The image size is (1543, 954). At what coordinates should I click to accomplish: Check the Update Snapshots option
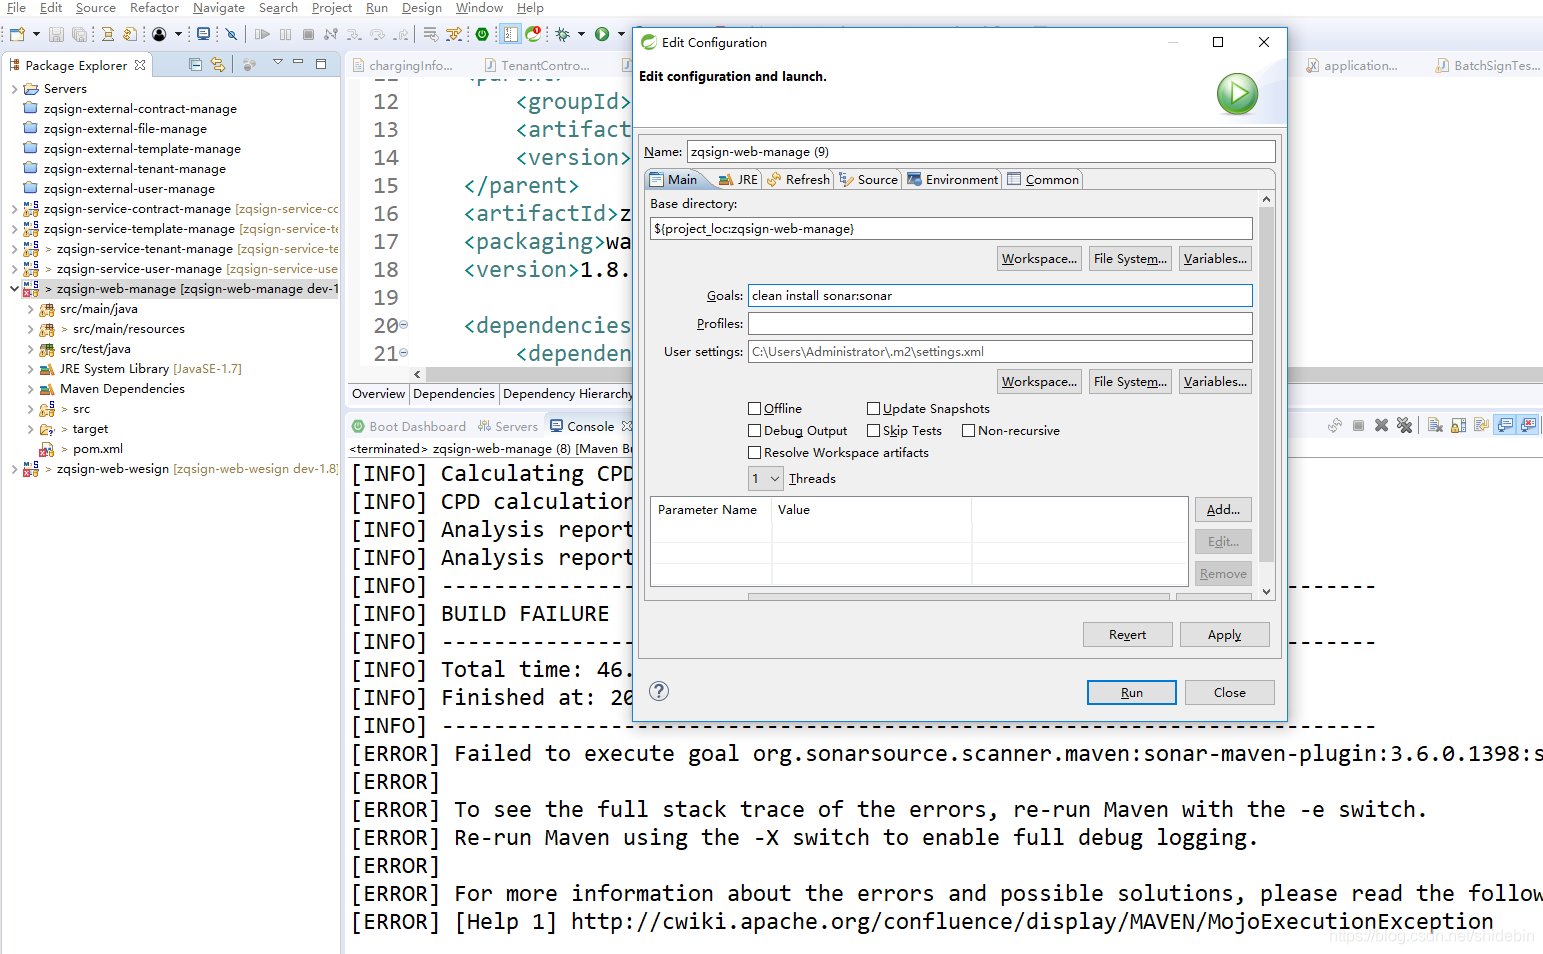tap(873, 408)
